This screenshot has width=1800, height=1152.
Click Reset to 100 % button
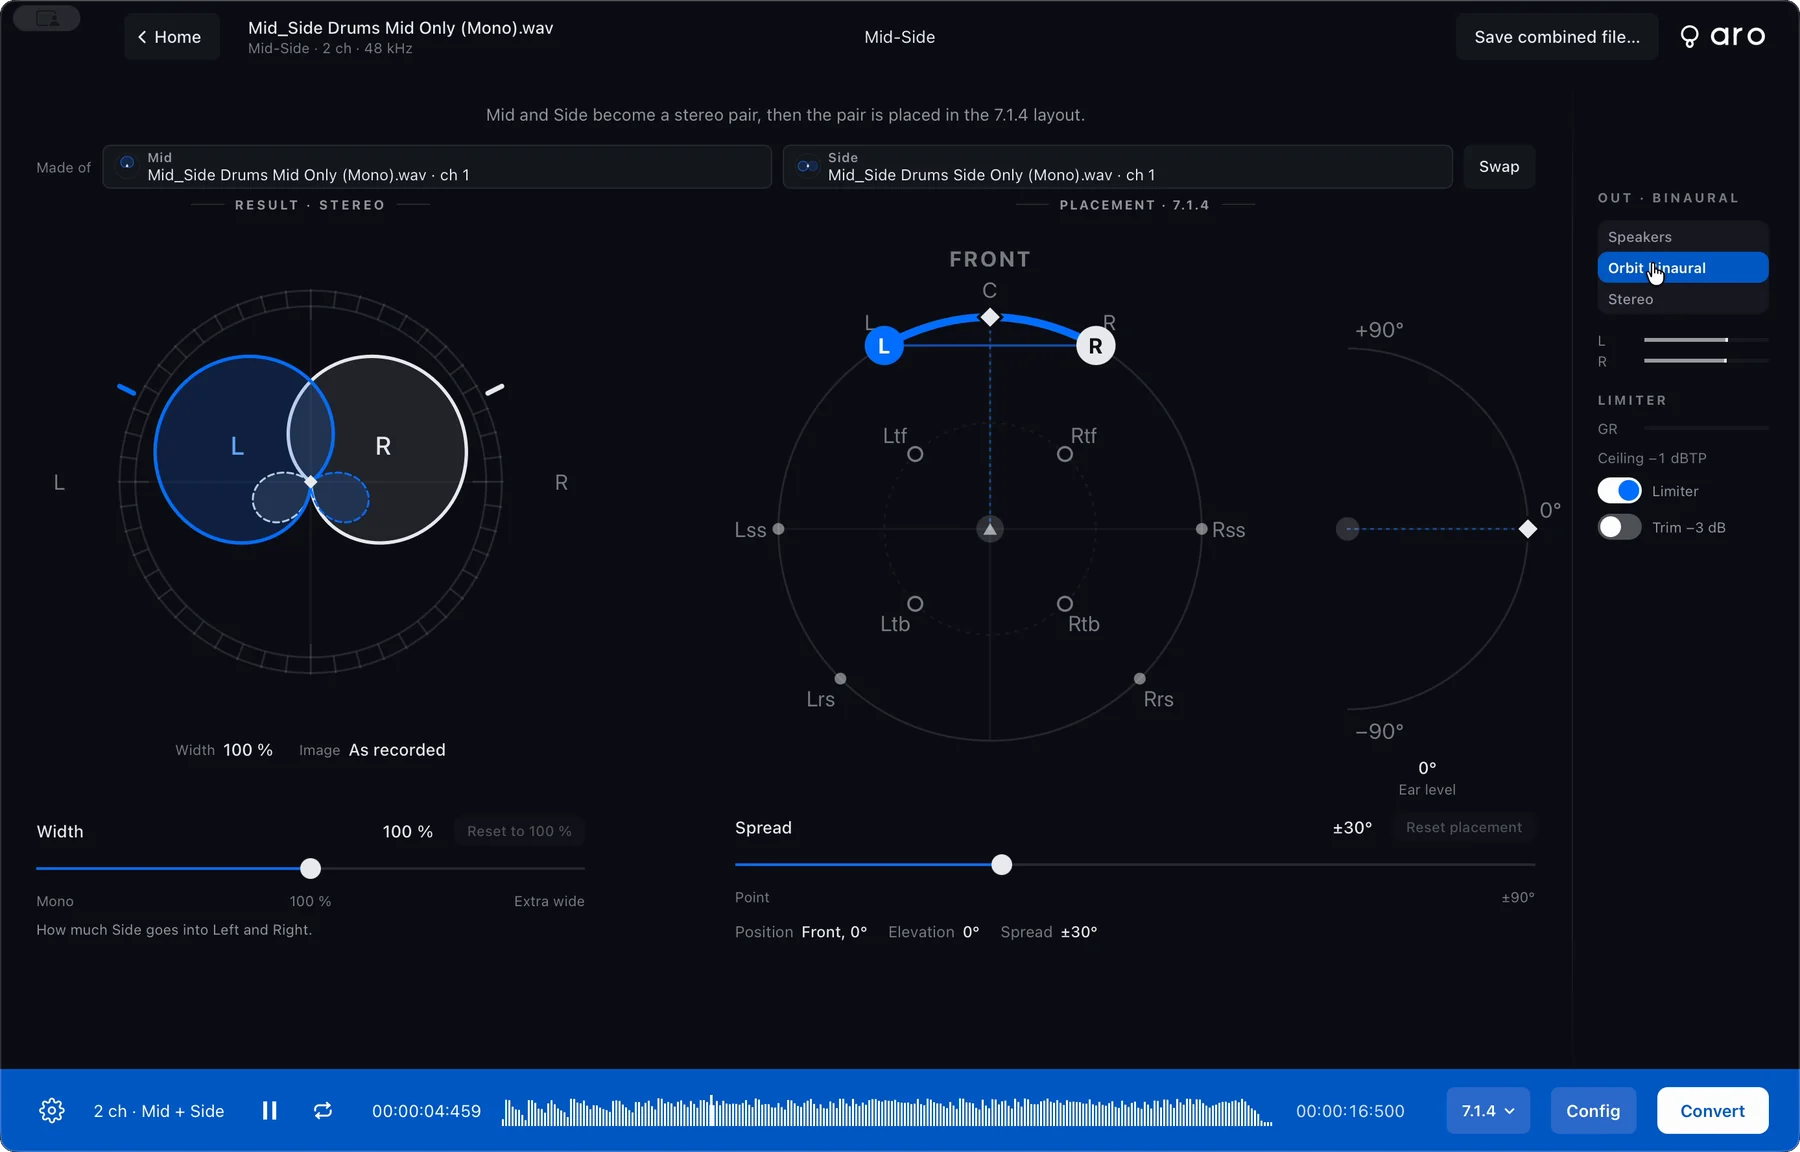[x=519, y=831]
